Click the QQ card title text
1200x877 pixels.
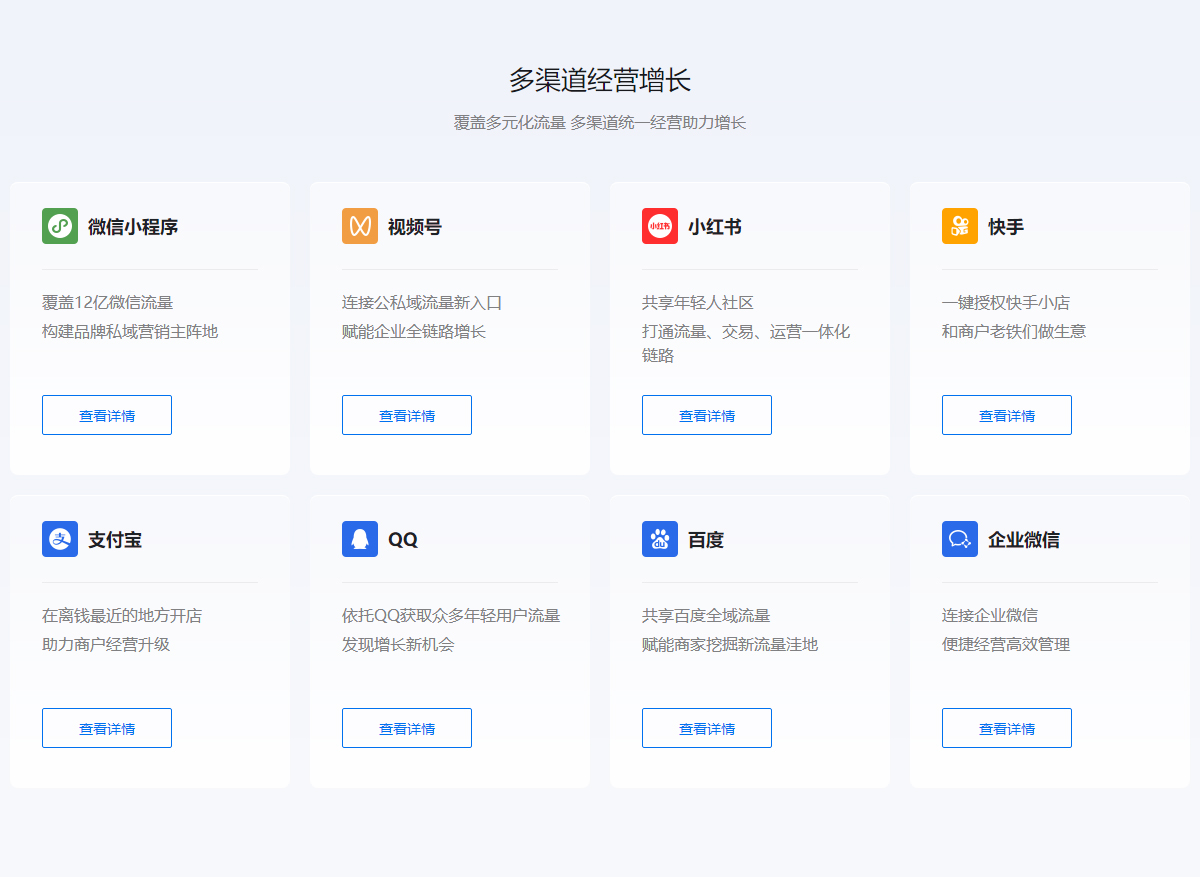[x=403, y=540]
